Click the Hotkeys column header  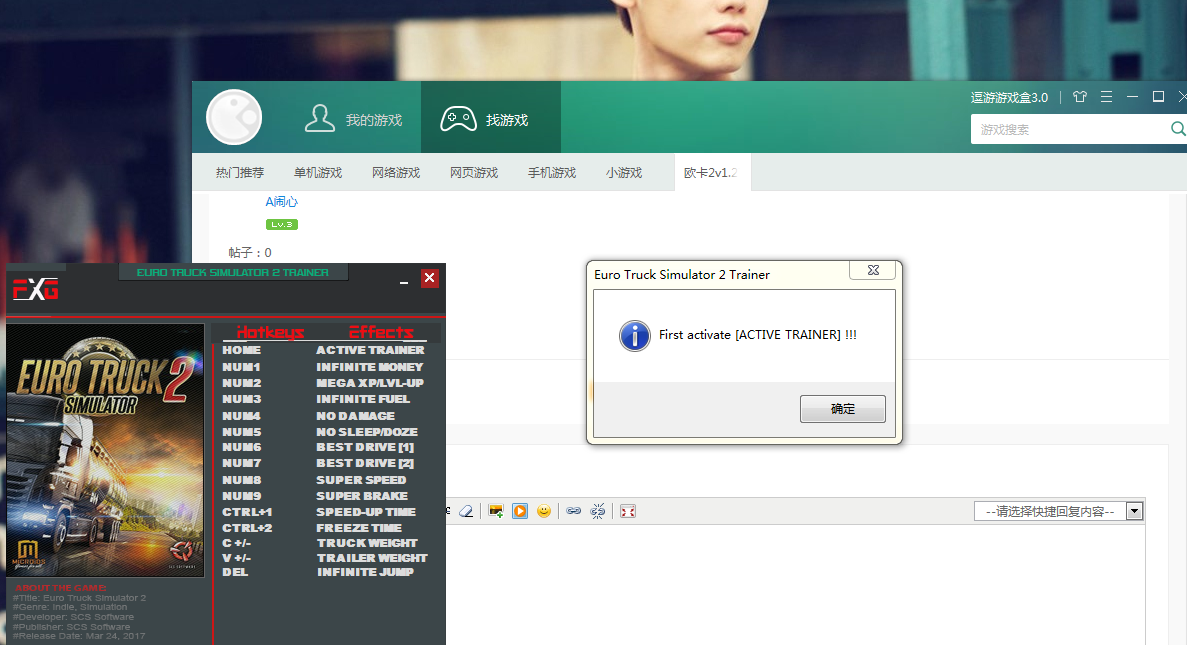270,332
